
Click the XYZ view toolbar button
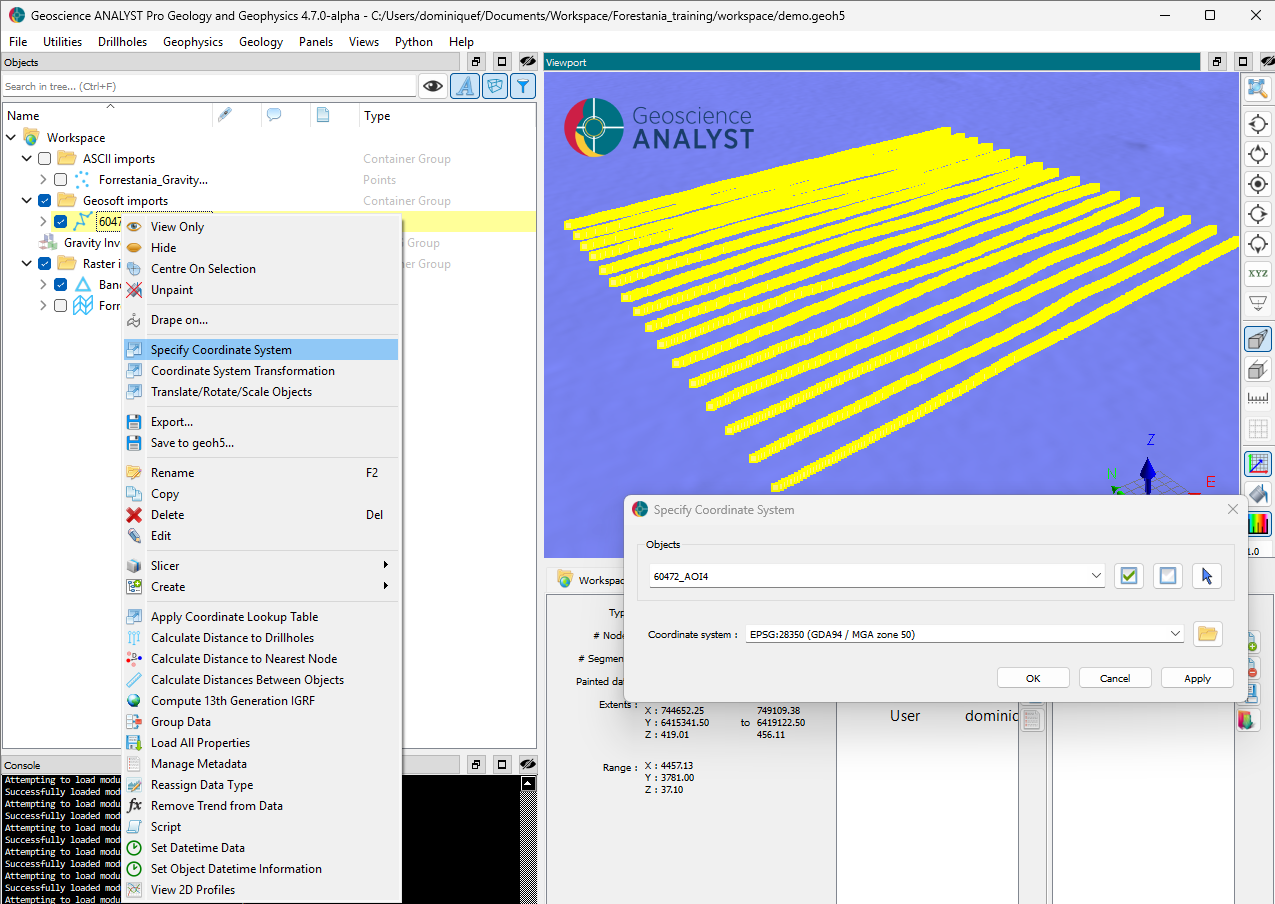(1257, 274)
